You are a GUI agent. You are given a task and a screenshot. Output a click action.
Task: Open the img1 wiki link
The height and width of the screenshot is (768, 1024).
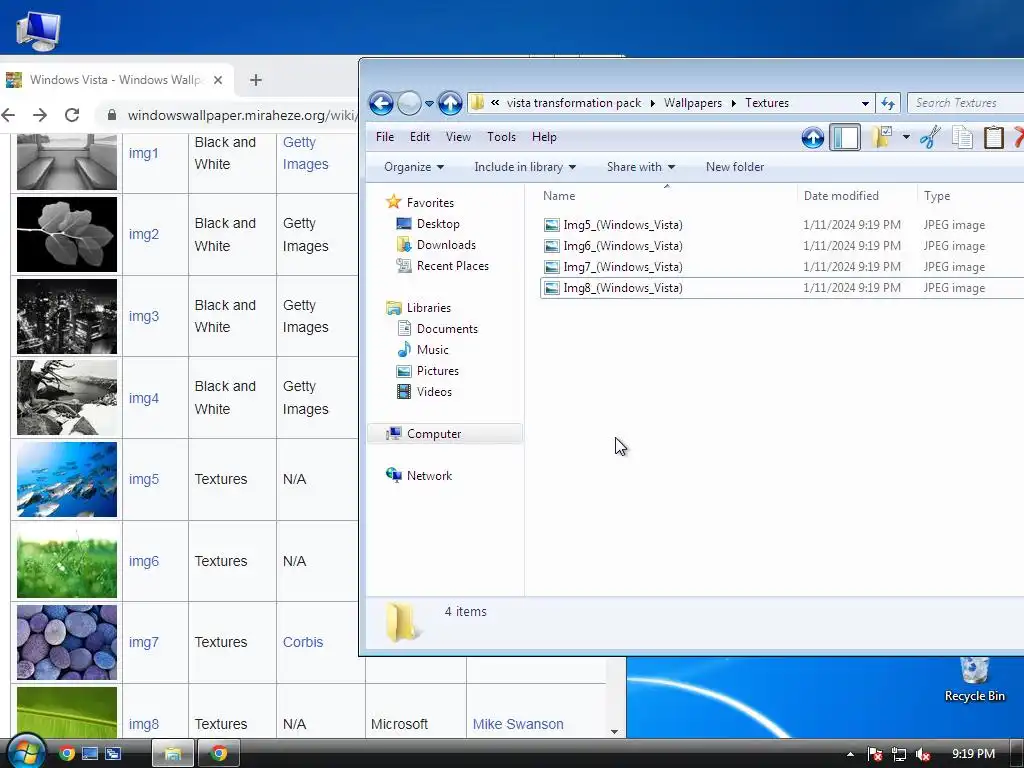[x=144, y=153]
